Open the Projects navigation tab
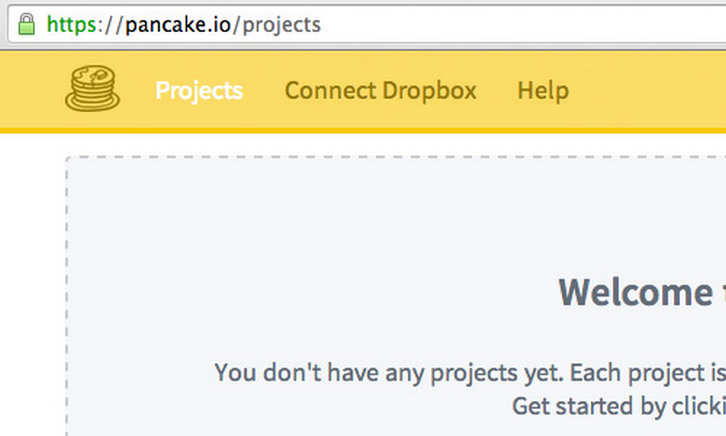The image size is (726, 436). [x=199, y=91]
